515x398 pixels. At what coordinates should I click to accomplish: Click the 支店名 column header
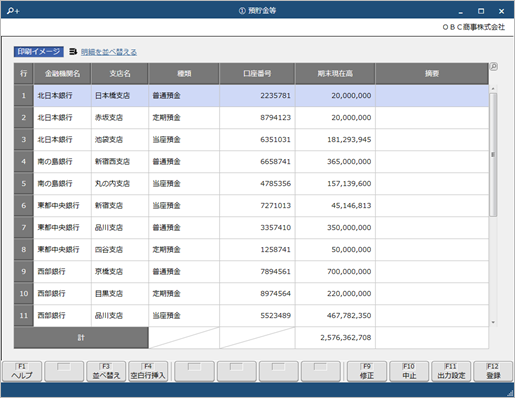pos(120,74)
